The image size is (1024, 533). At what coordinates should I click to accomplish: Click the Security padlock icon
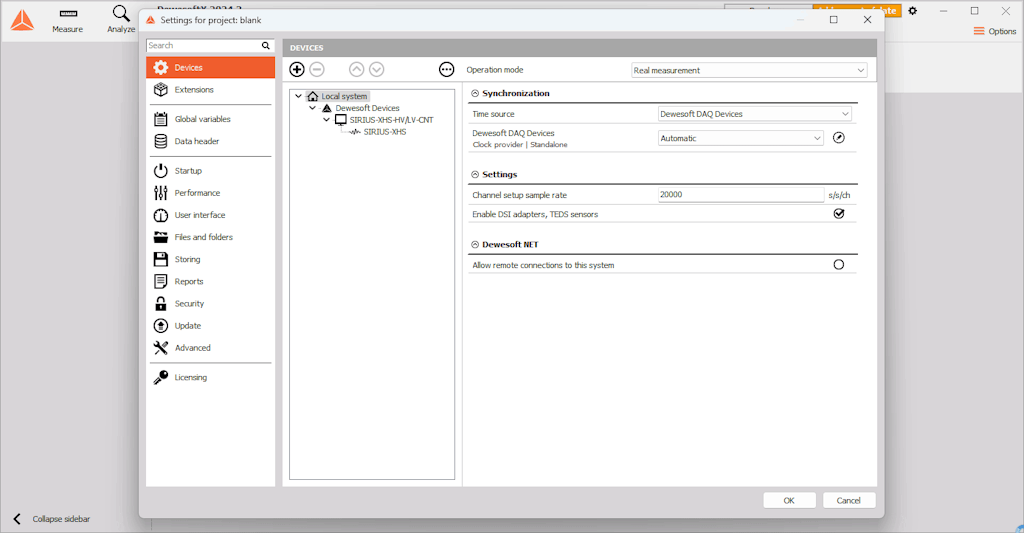(161, 304)
